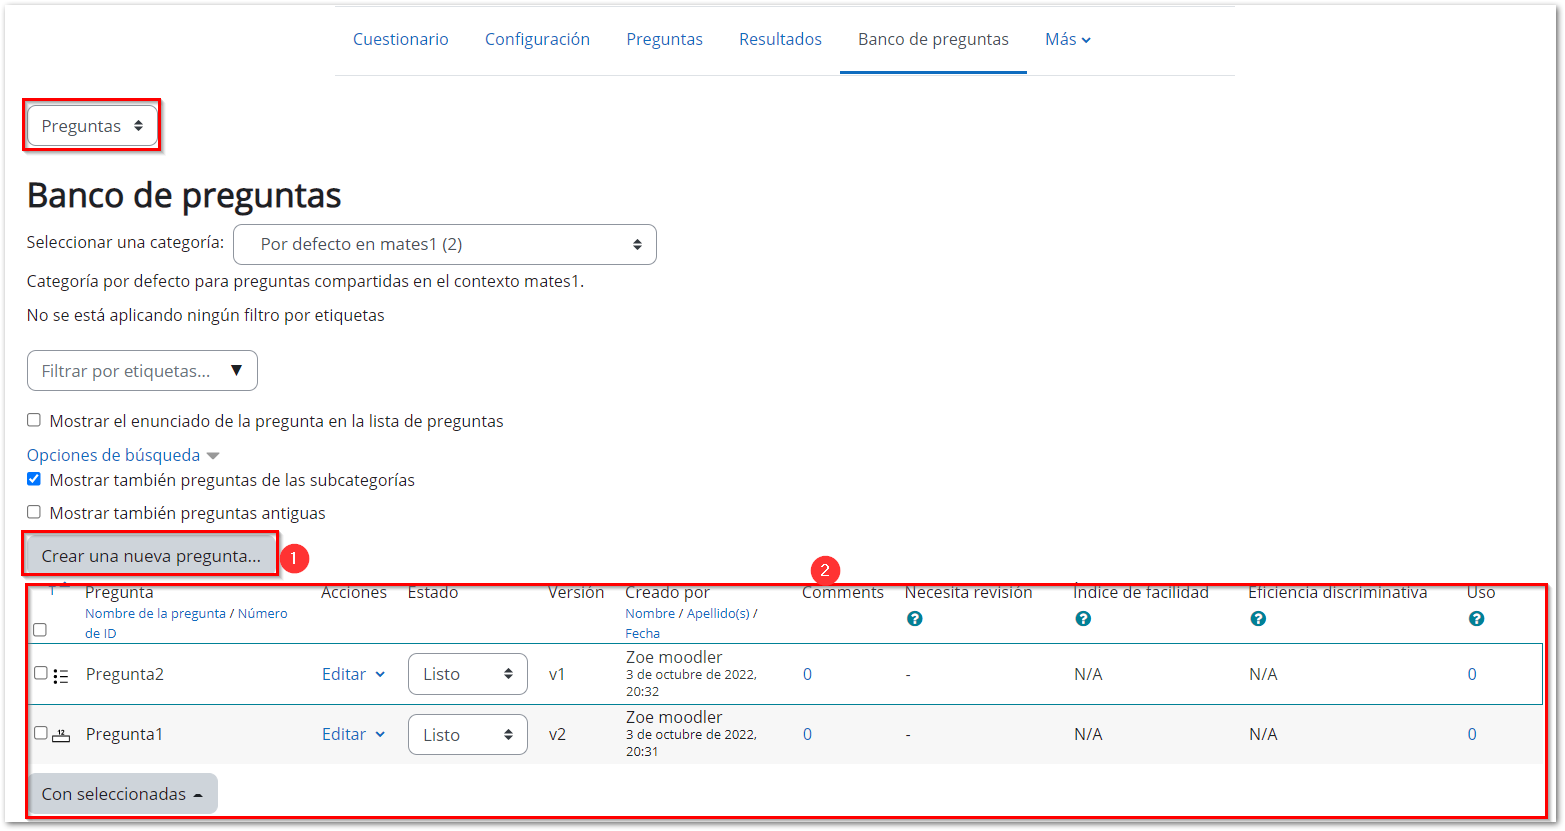The image size is (1565, 831).
Task: Open the Filtrar por etiquetas dropdown
Action: click(x=142, y=371)
